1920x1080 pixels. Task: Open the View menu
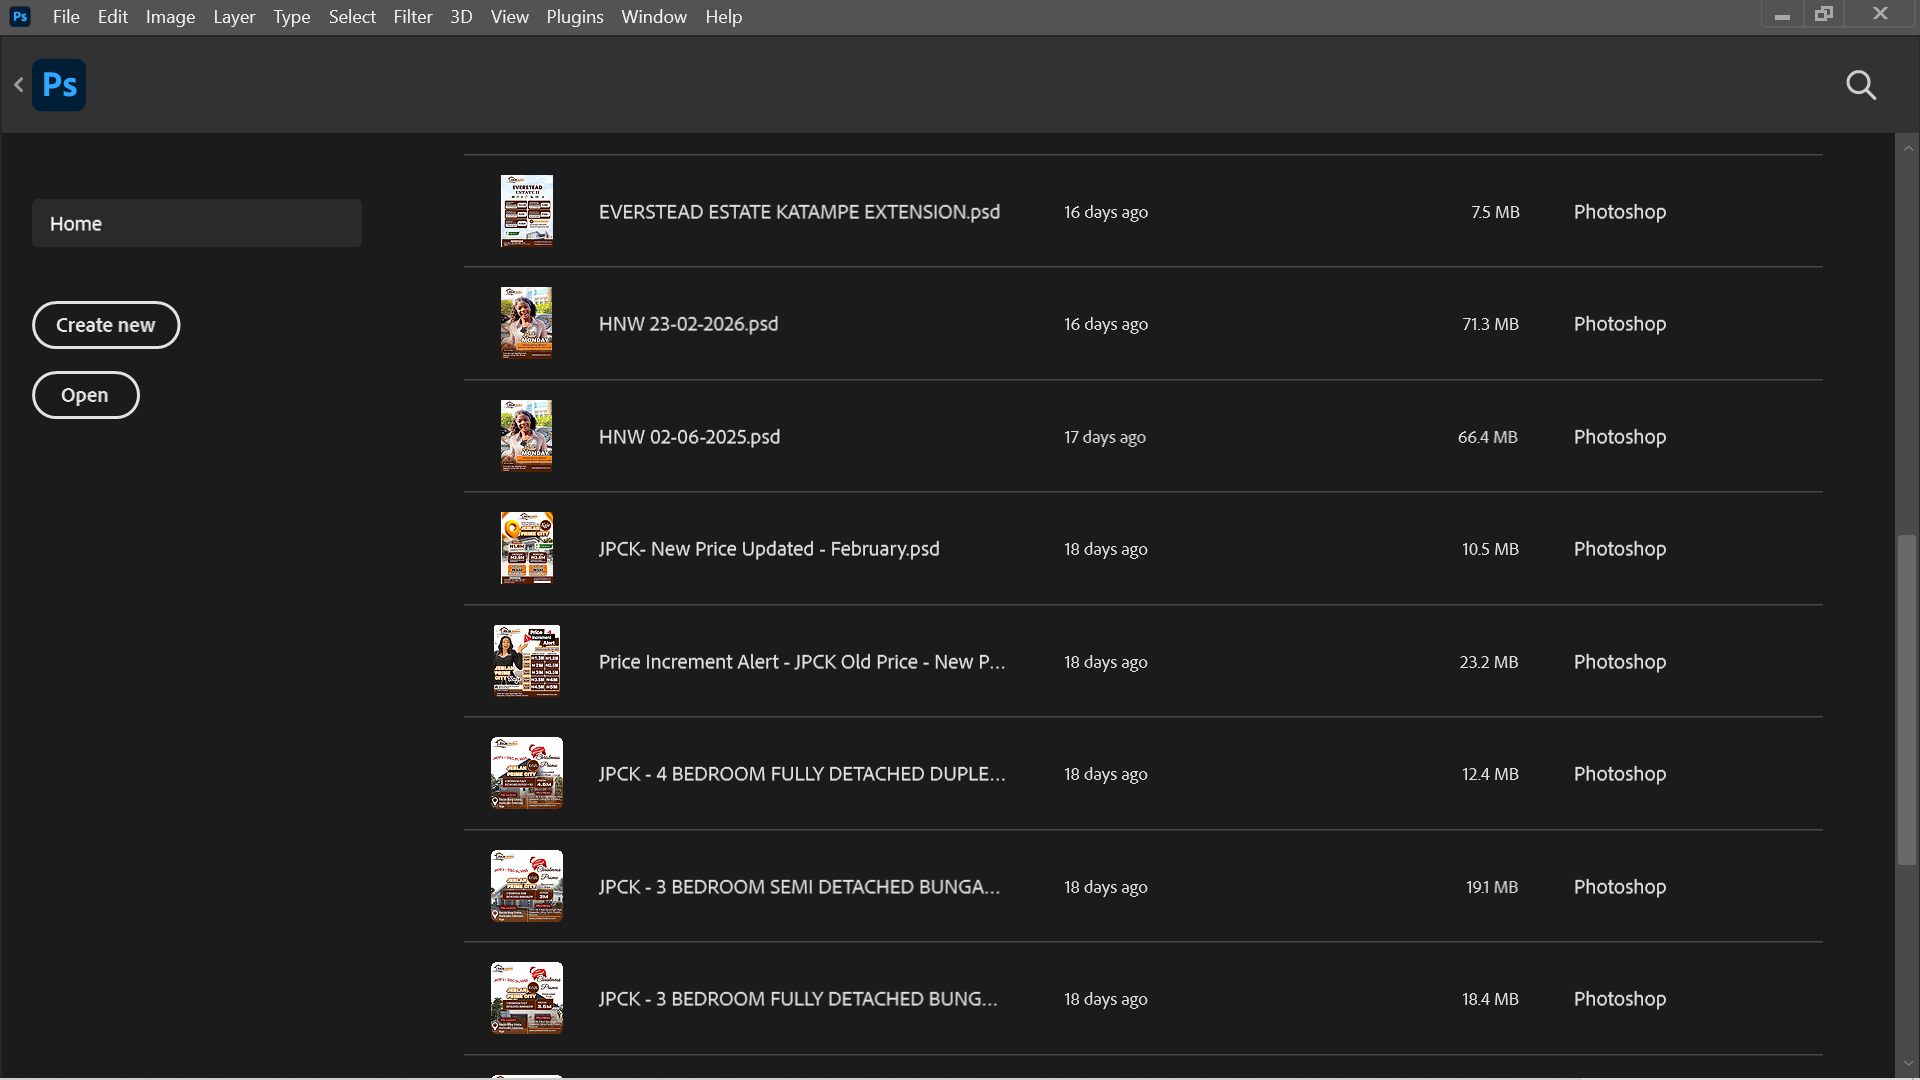point(510,17)
